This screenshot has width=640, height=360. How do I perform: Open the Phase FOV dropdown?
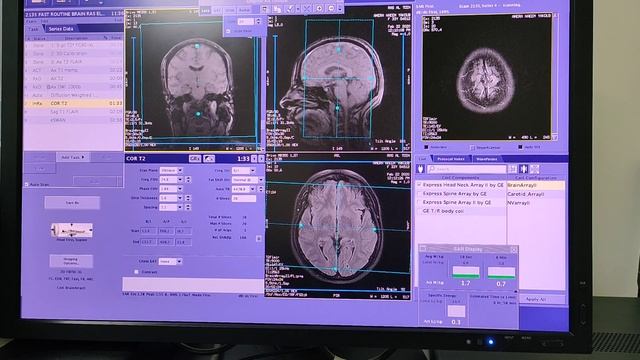[x=180, y=189]
